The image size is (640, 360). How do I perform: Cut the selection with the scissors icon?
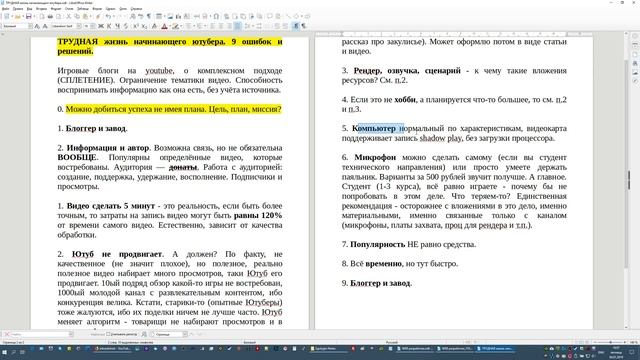(69, 16)
